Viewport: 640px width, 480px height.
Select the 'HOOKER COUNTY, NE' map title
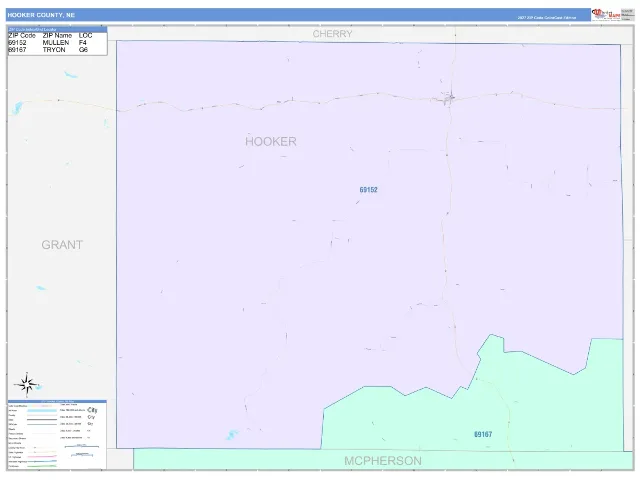point(41,15)
